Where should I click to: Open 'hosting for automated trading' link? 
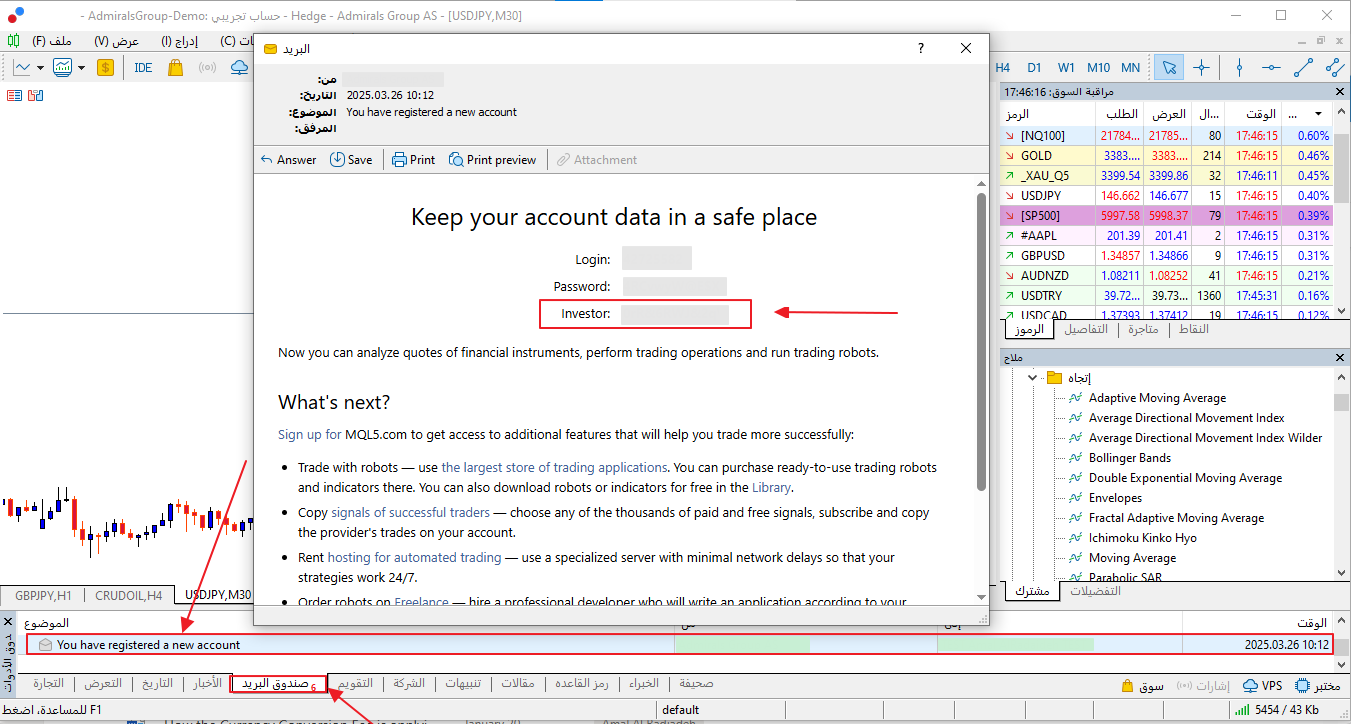pyautogui.click(x=414, y=557)
